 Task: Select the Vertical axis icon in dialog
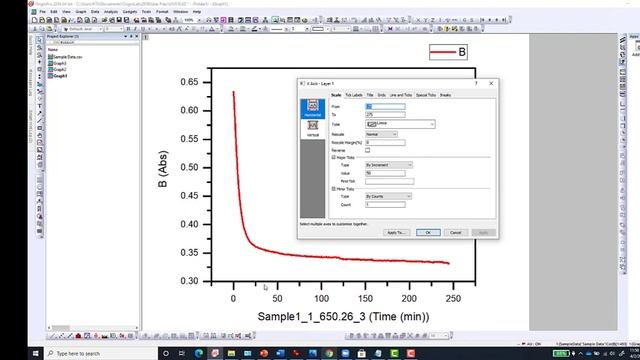pyautogui.click(x=313, y=129)
